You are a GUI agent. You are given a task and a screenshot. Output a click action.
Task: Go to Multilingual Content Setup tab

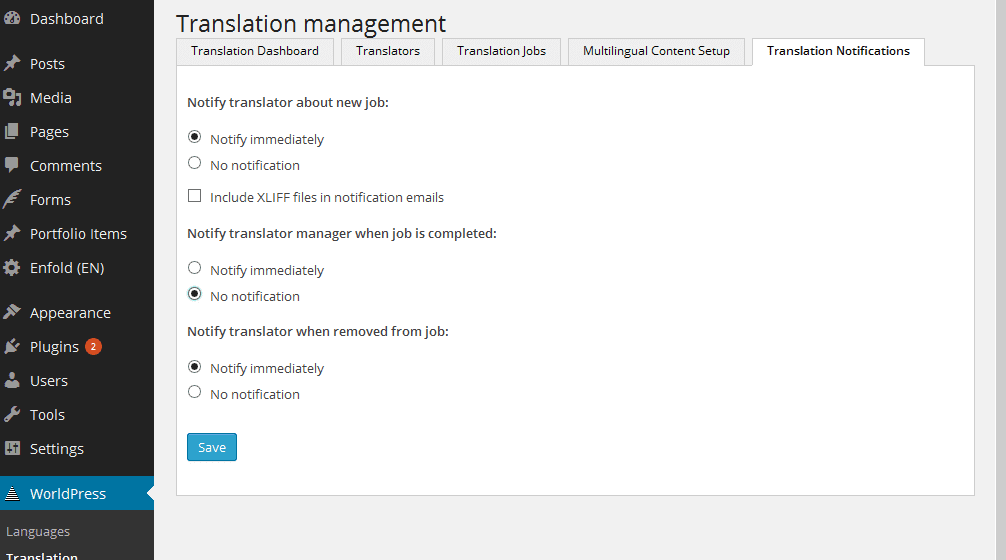pos(656,51)
